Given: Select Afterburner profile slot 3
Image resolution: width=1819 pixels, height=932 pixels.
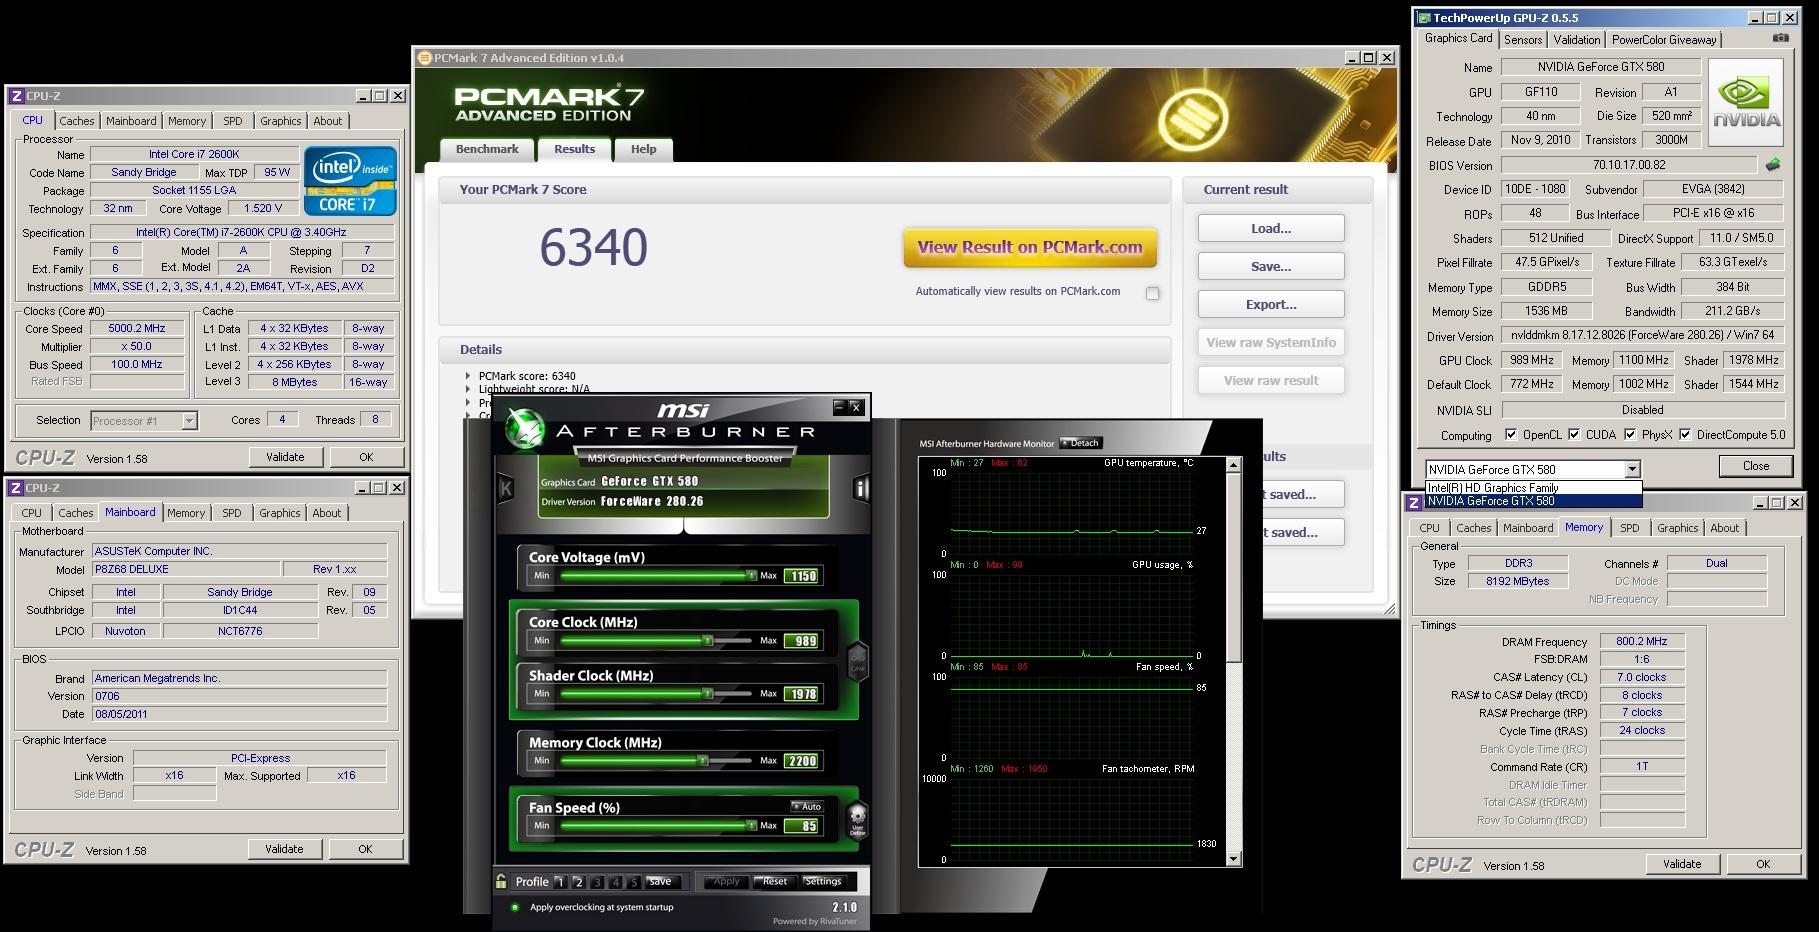Looking at the screenshot, I should 597,882.
